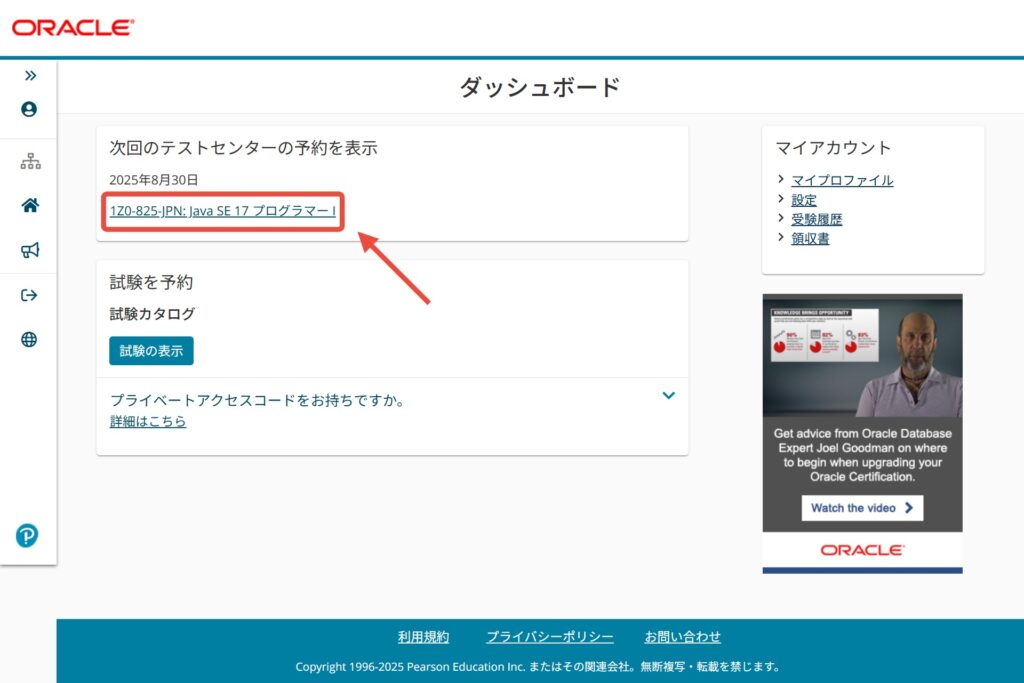The height and width of the screenshot is (683, 1024).
Task: Click the 試験の表示 button
Action: click(x=151, y=351)
